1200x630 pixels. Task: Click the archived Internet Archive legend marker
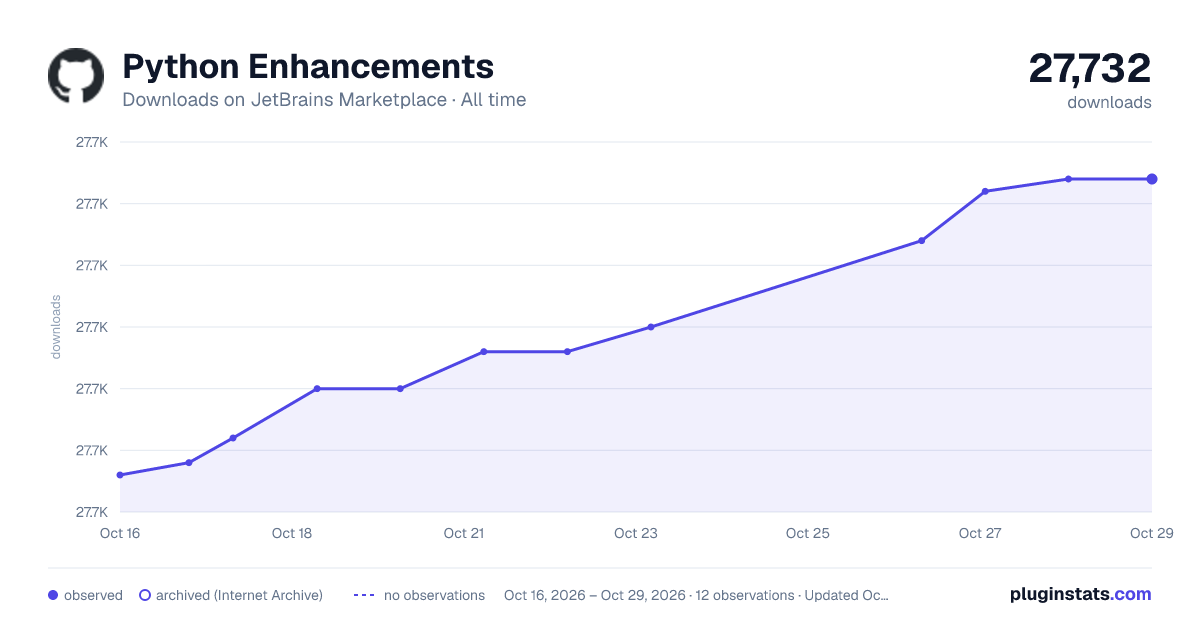pos(145,595)
